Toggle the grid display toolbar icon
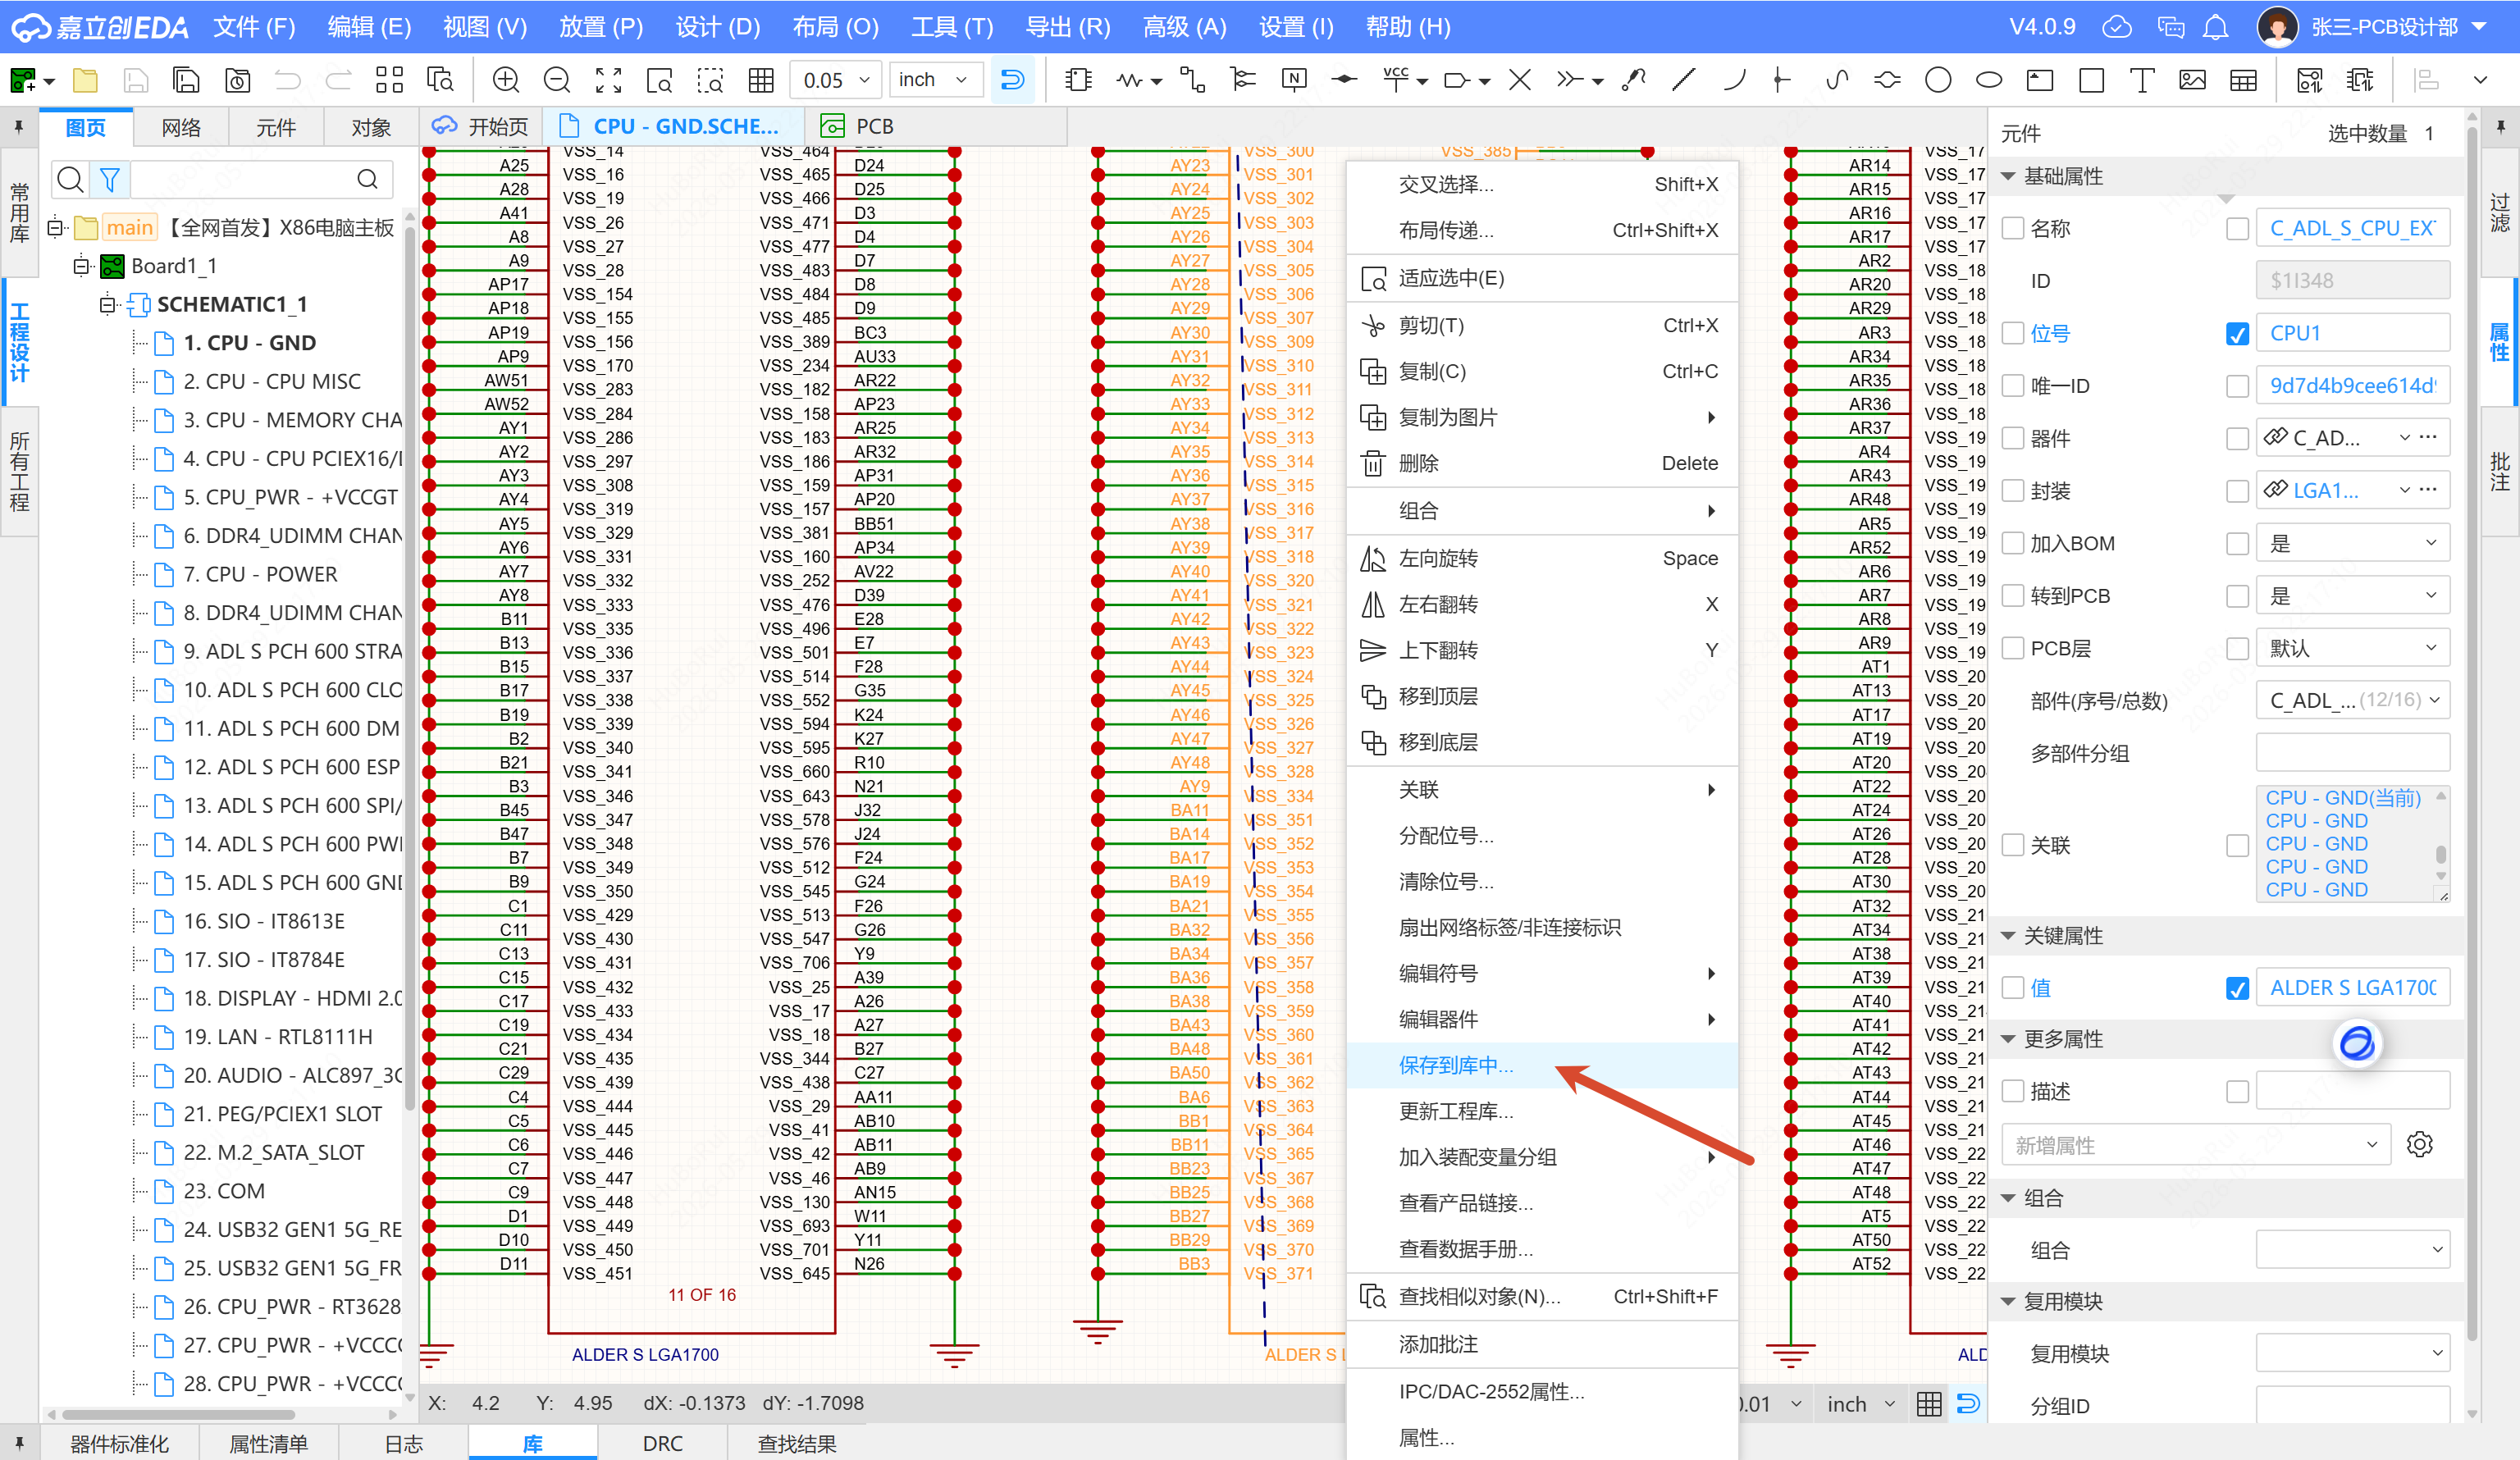The height and width of the screenshot is (1460, 2520). (x=761, y=80)
